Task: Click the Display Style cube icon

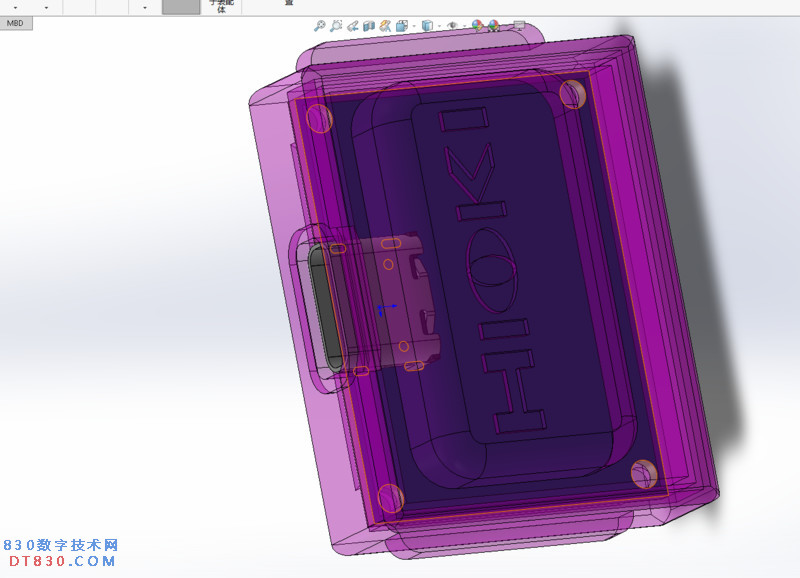Action: tap(427, 26)
